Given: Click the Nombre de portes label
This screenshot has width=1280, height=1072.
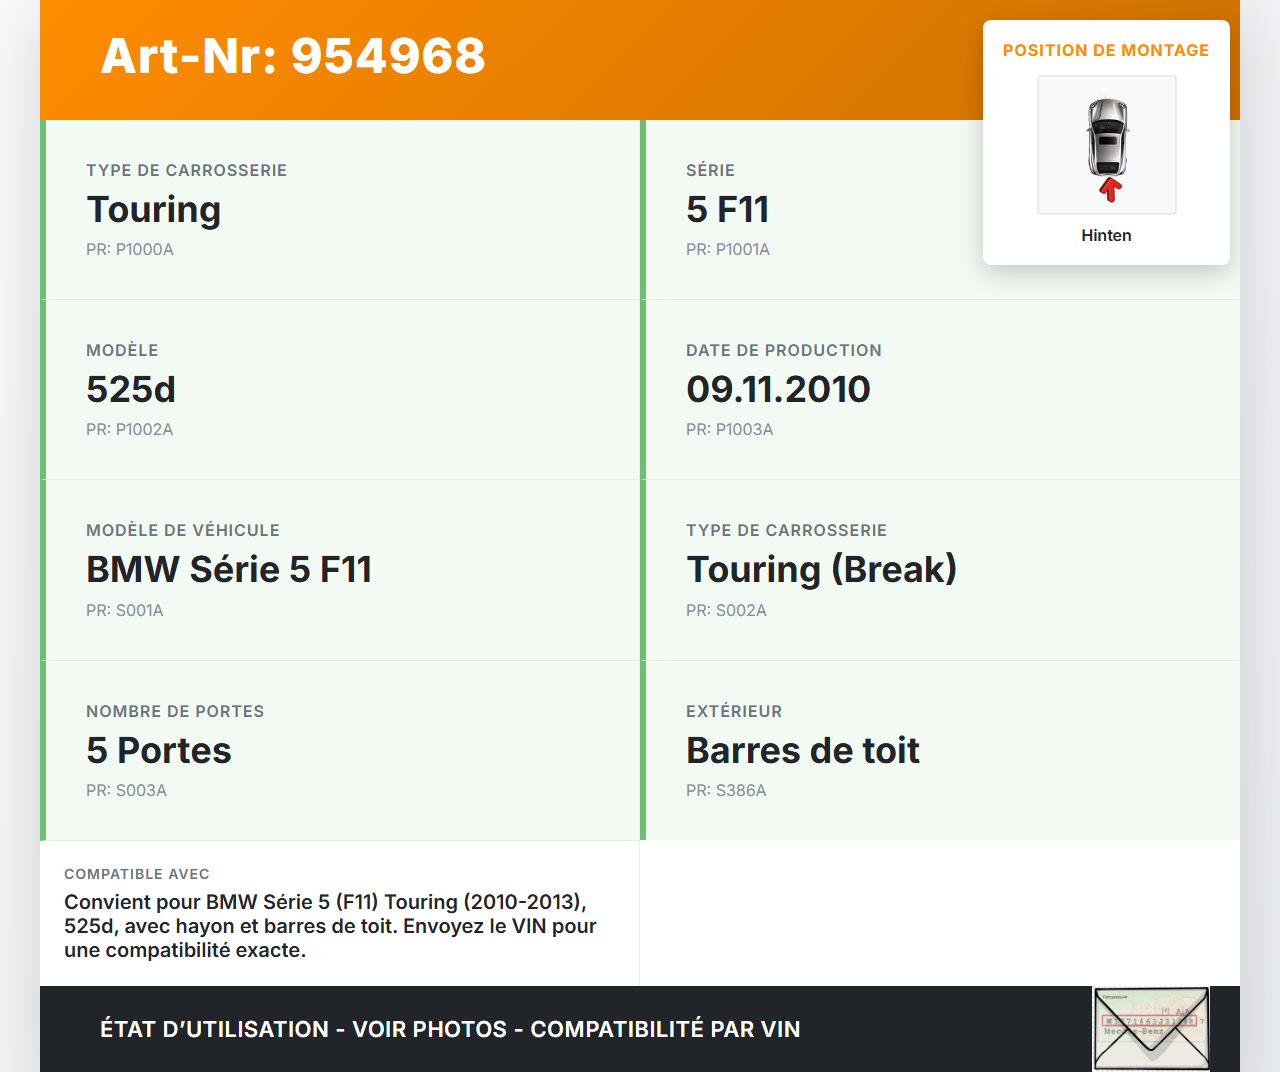Looking at the screenshot, I should click(175, 711).
